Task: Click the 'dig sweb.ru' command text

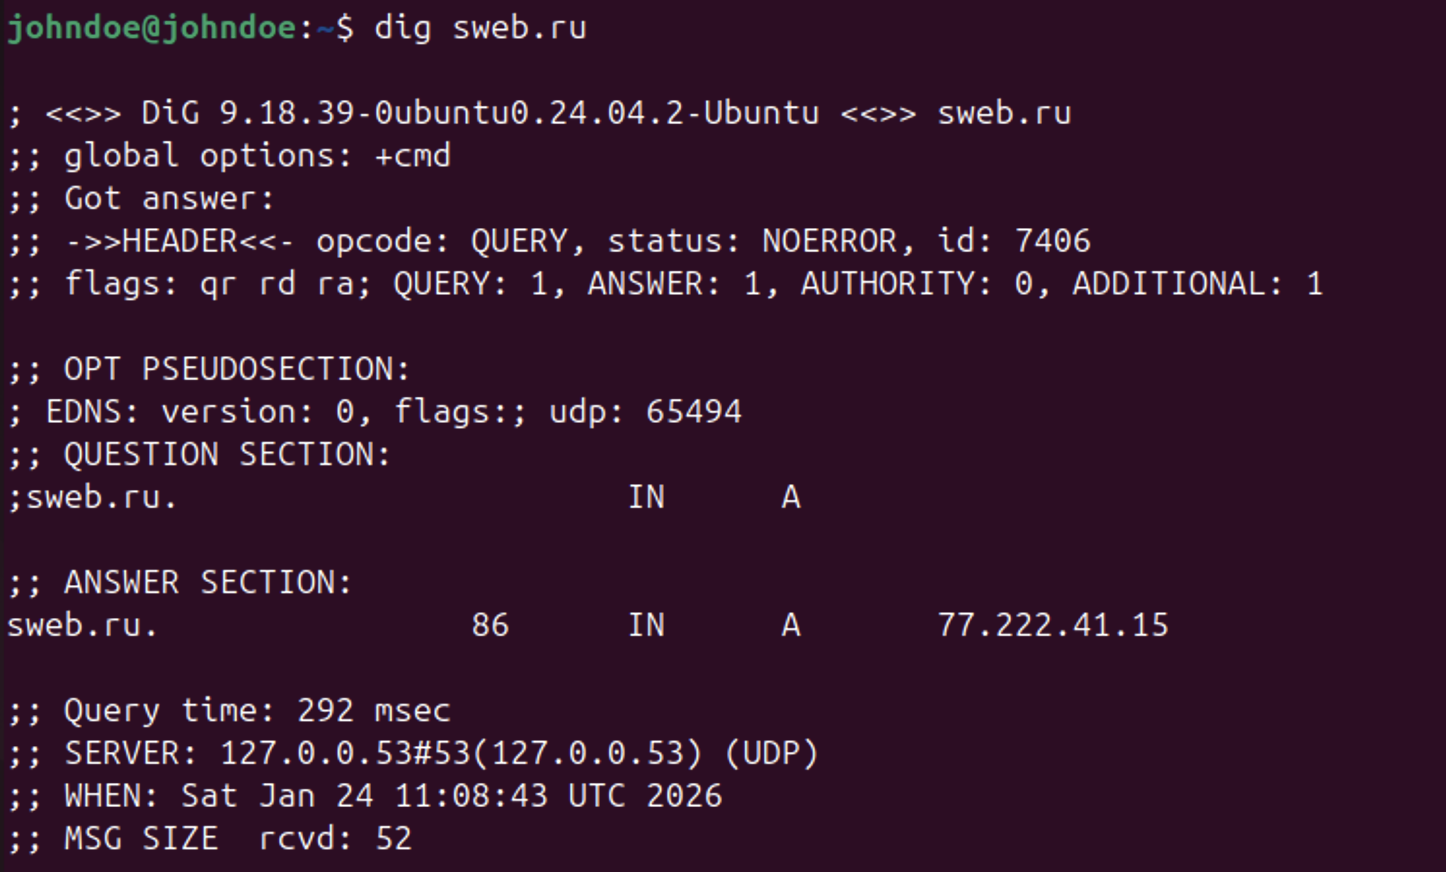Action: point(480,27)
